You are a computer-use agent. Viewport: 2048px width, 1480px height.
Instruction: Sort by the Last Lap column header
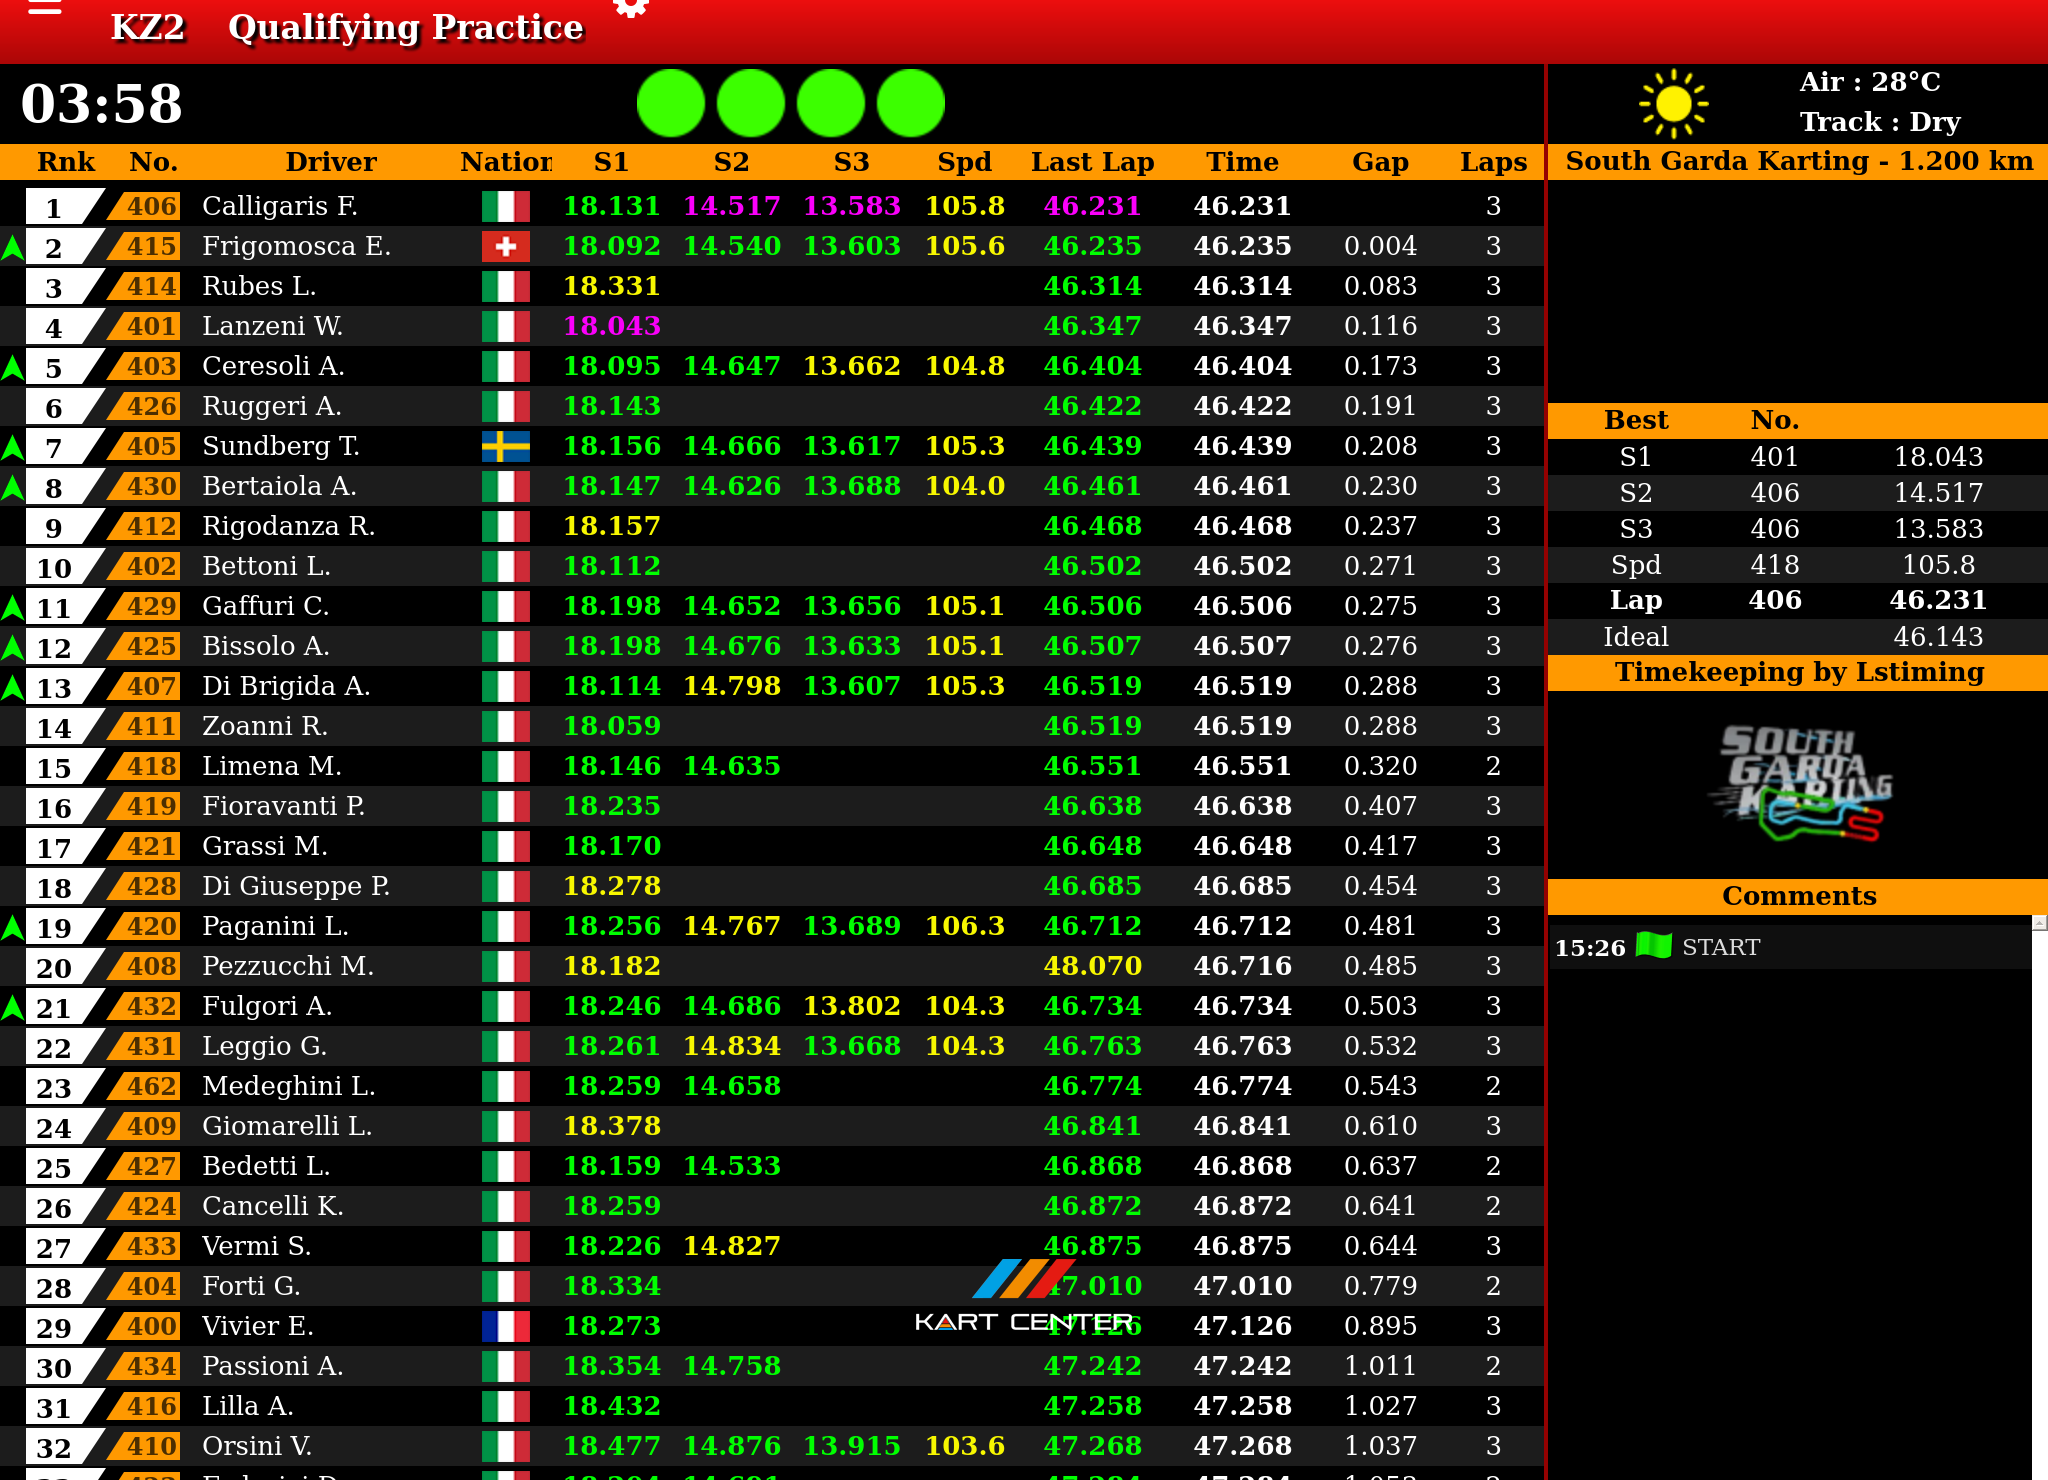pos(1092,162)
